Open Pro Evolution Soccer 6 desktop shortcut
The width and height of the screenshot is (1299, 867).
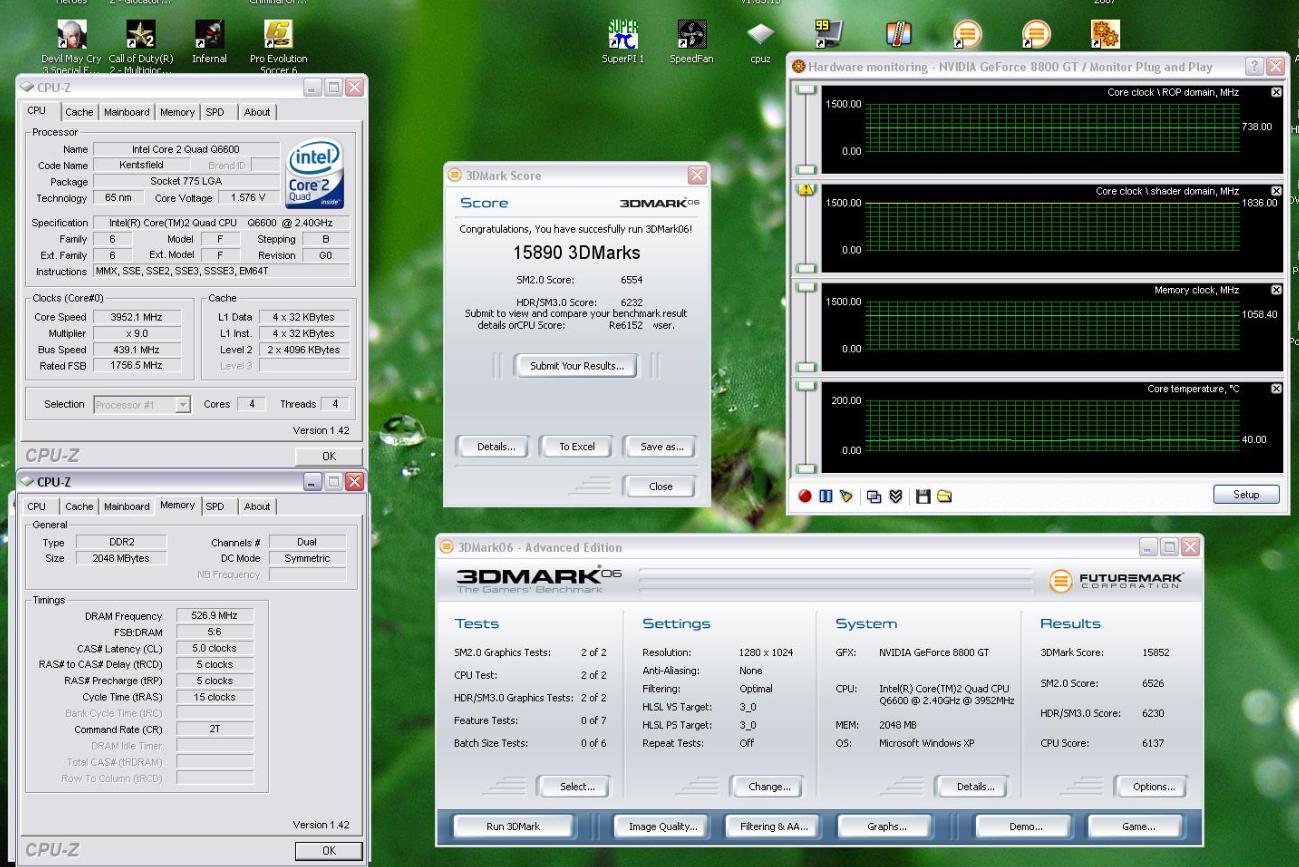click(x=278, y=42)
